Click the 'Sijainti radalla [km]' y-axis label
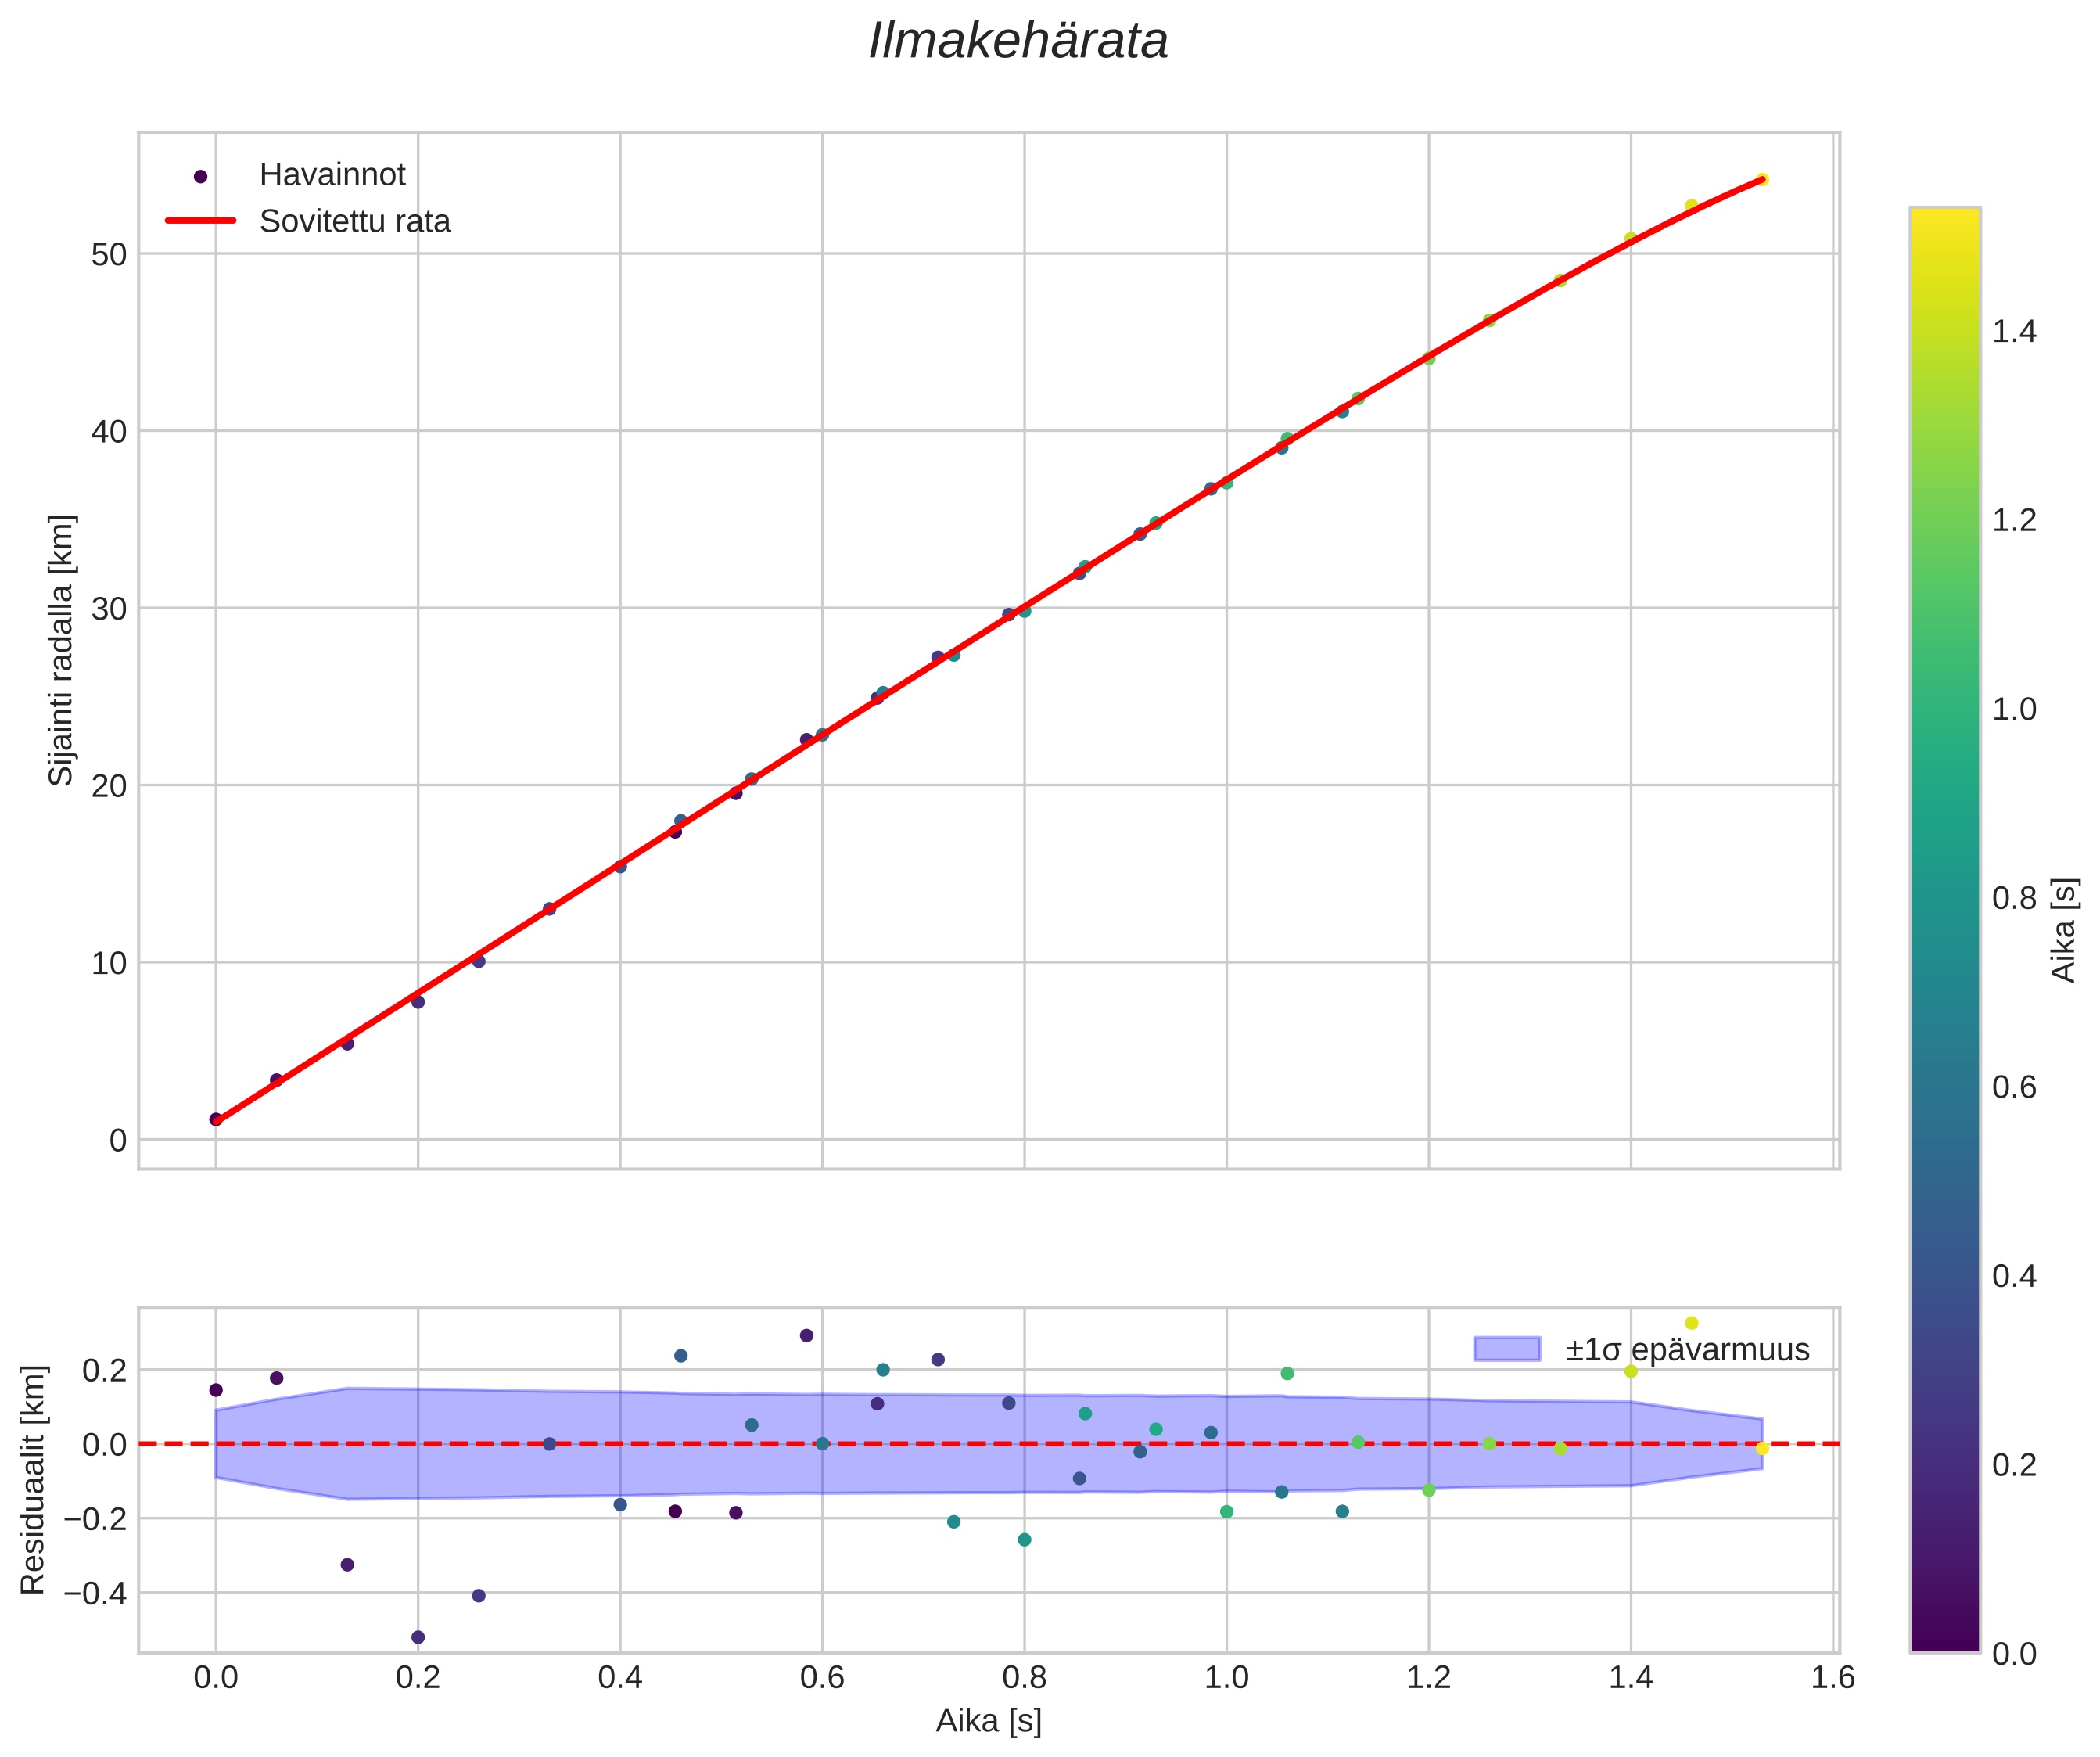 tap(62, 650)
